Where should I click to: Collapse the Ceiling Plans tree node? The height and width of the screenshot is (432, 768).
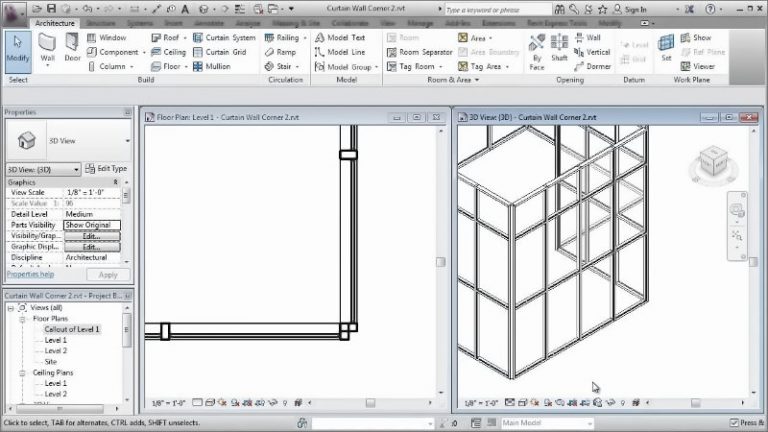point(24,372)
